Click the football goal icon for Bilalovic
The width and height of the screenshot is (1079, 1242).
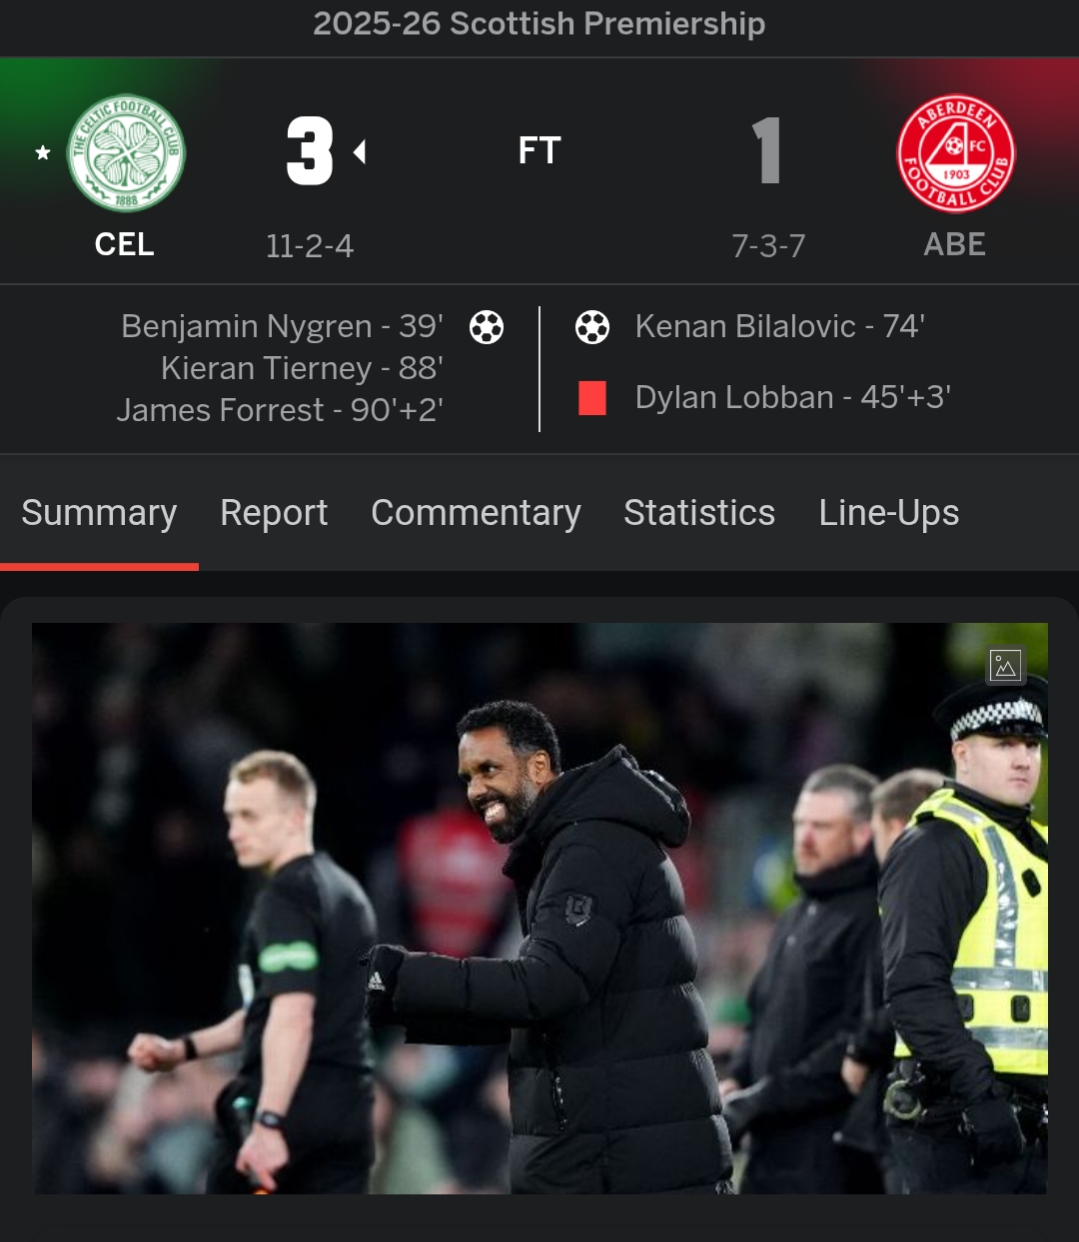[592, 327]
